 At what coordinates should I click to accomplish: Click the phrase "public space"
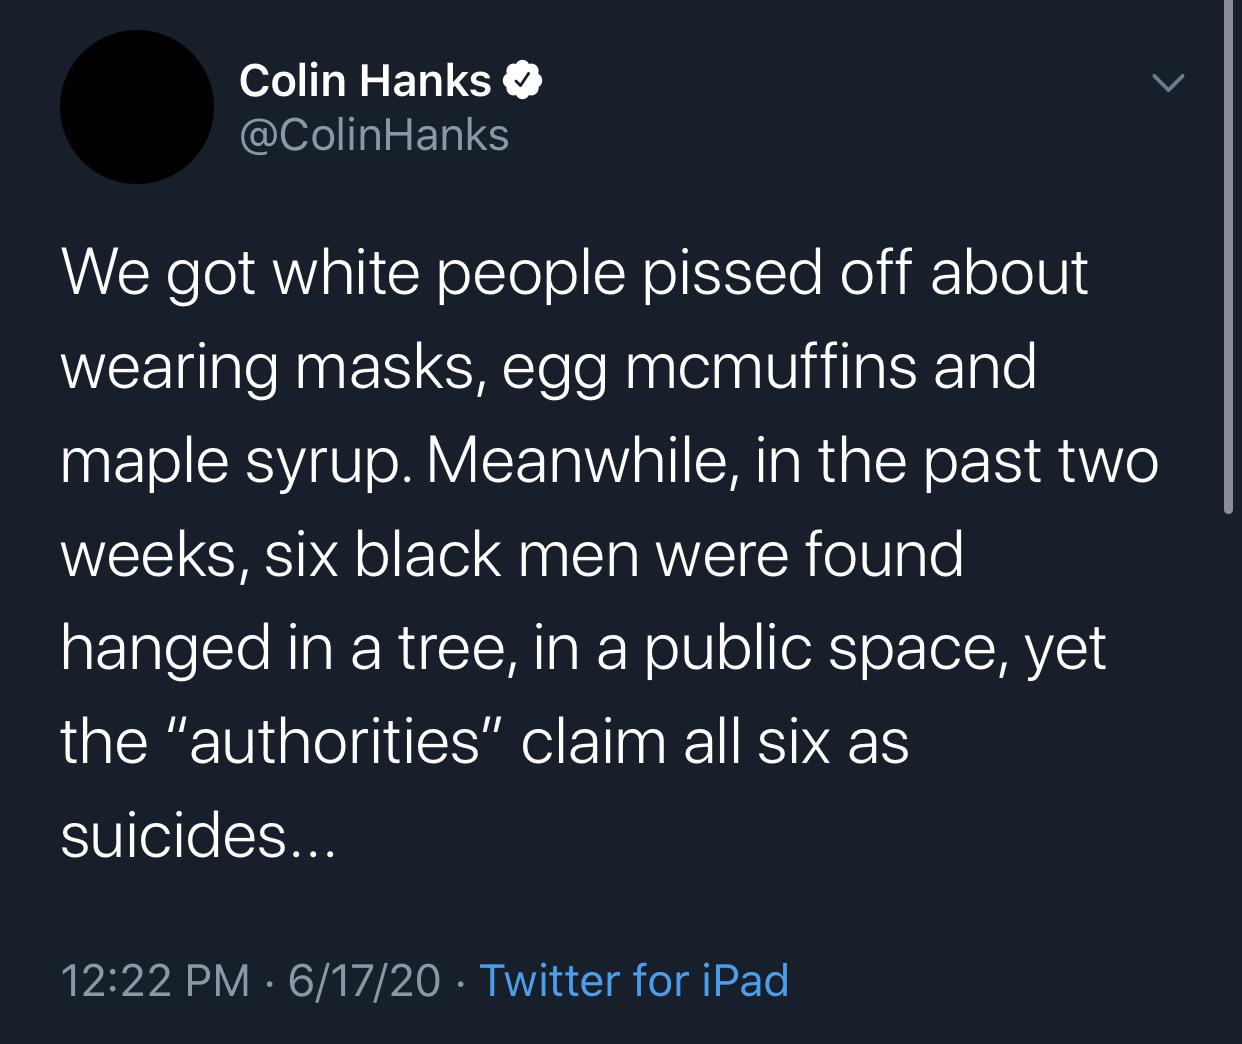point(820,648)
